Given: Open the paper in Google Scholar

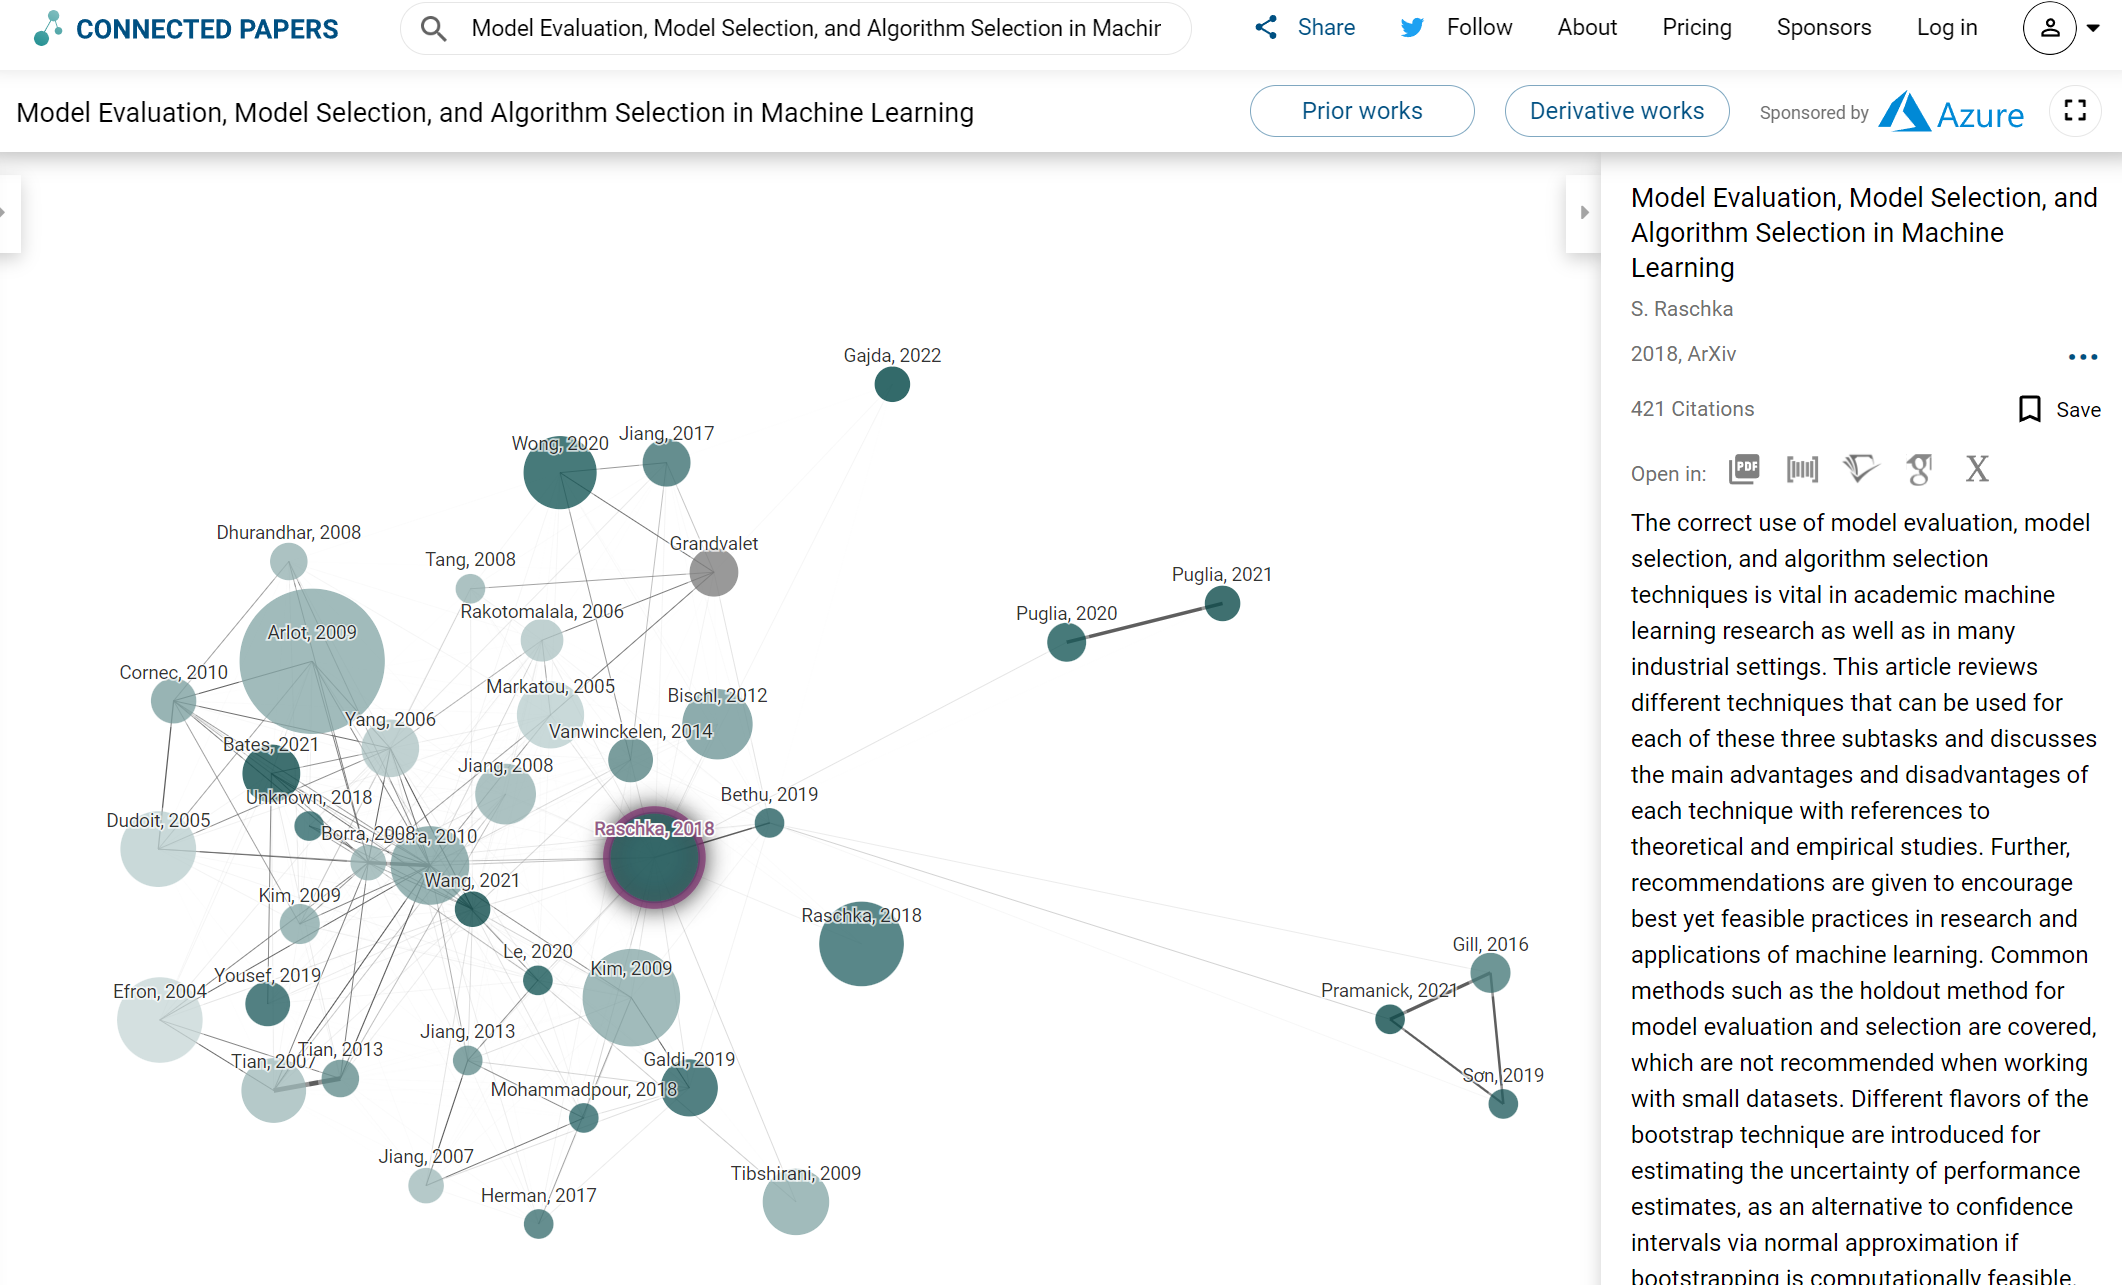Looking at the screenshot, I should pyautogui.click(x=1919, y=469).
